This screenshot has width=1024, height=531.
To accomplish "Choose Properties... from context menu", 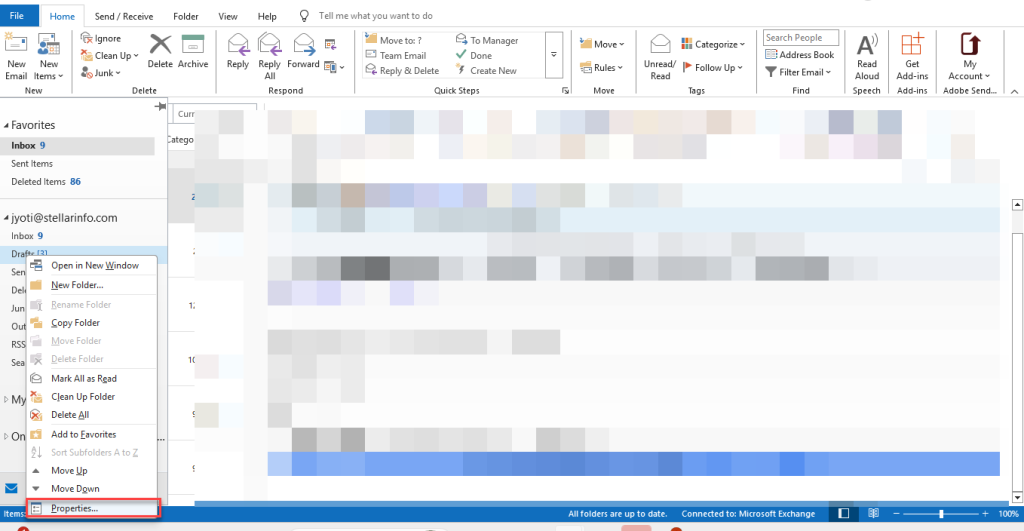I will [x=92, y=508].
